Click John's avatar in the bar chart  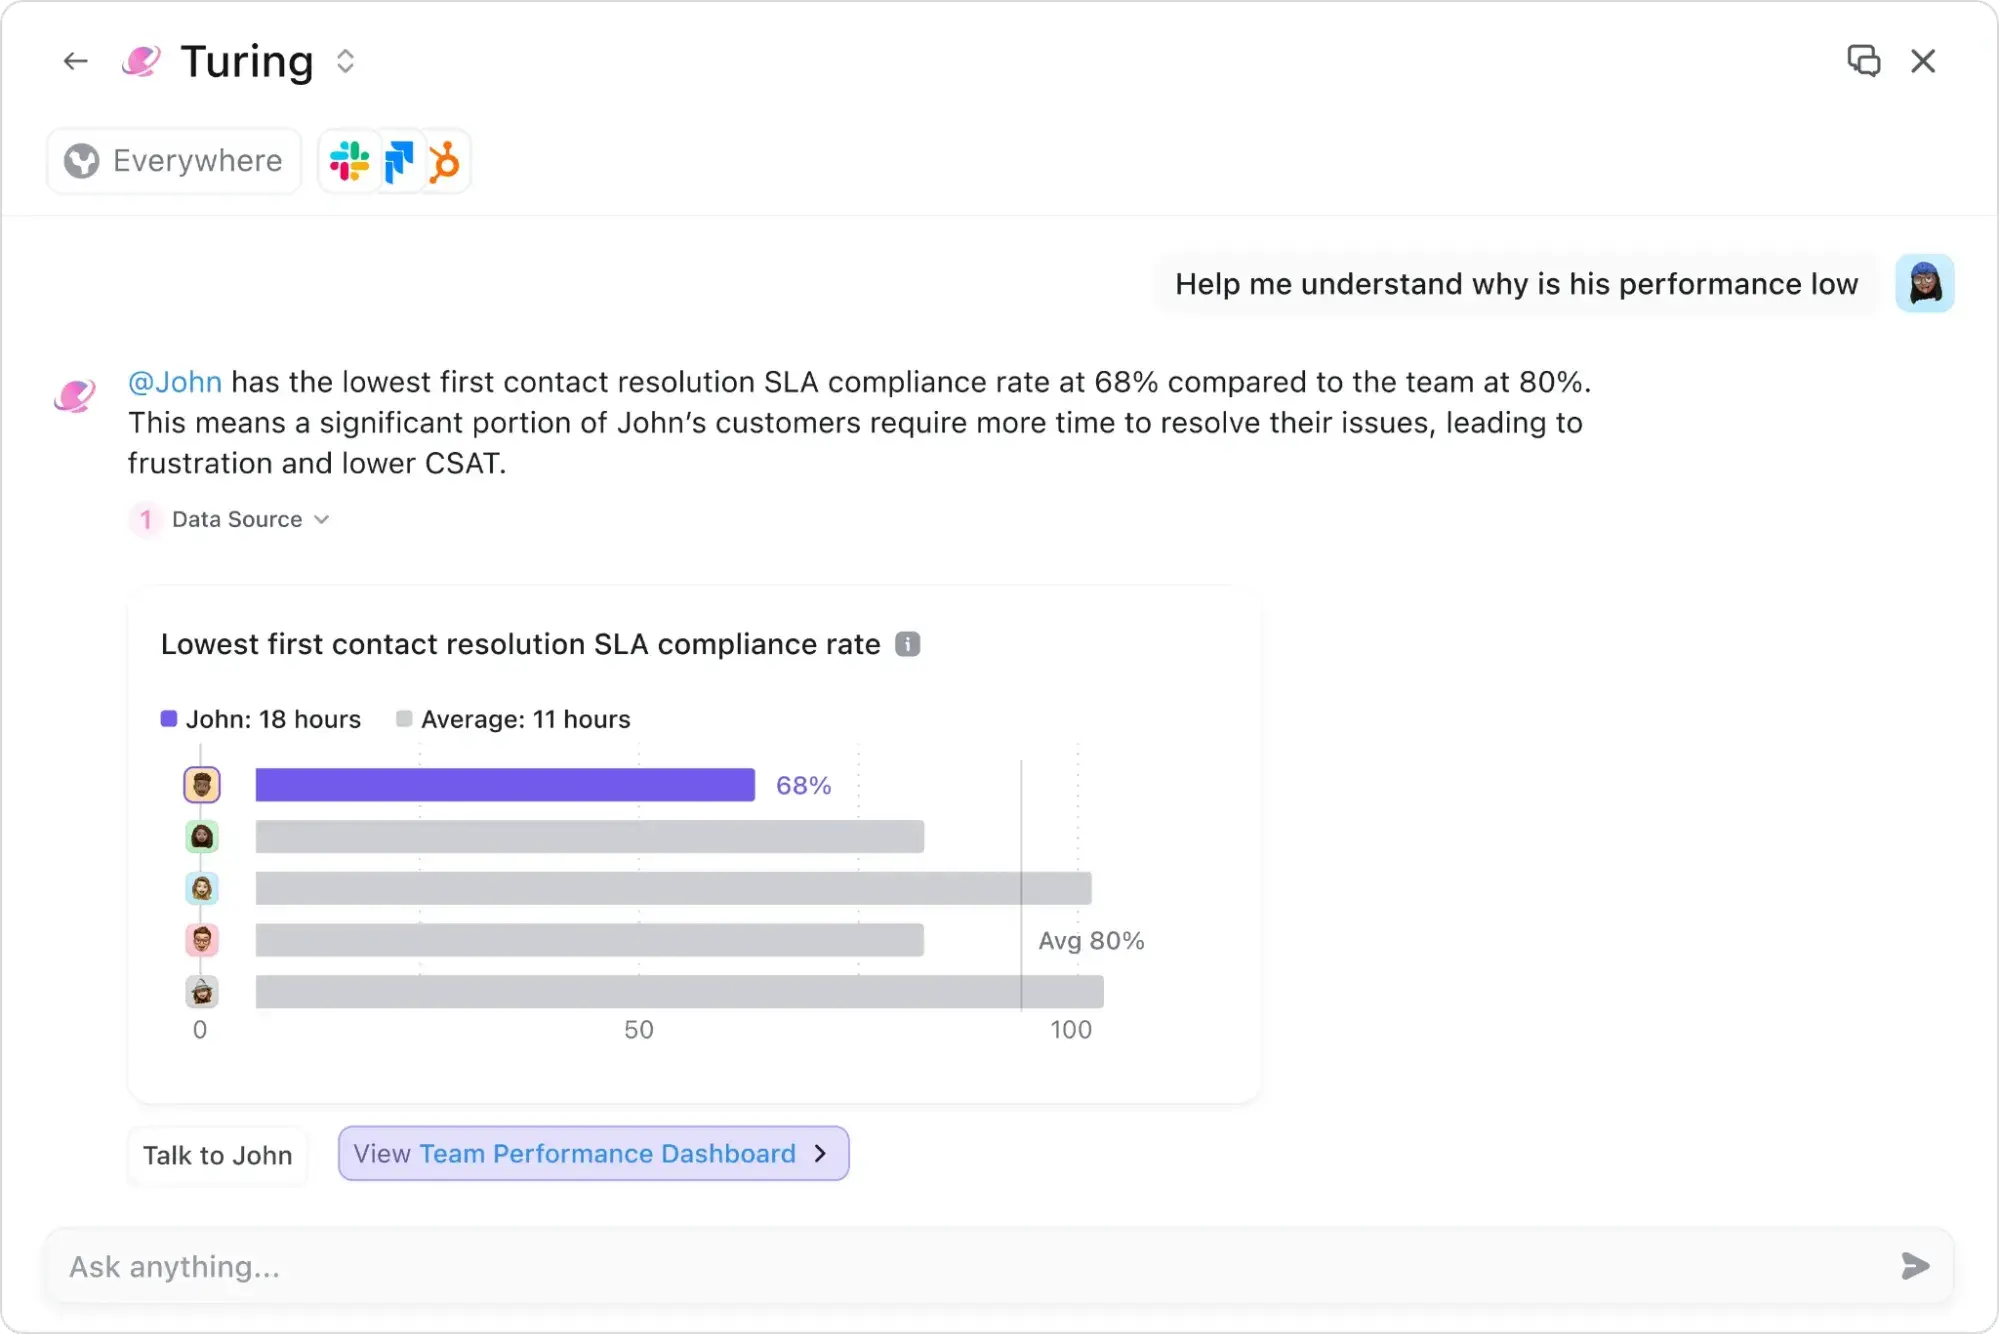coord(201,785)
